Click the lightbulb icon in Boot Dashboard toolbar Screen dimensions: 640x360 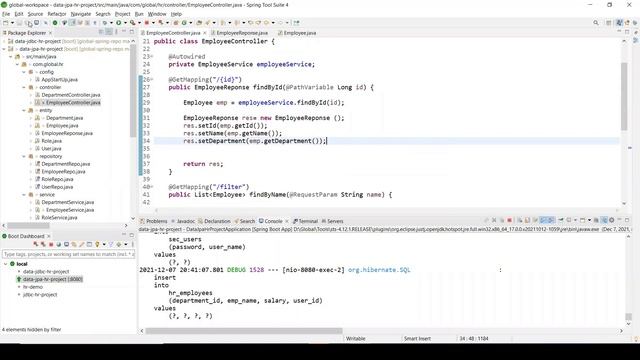(x=97, y=244)
